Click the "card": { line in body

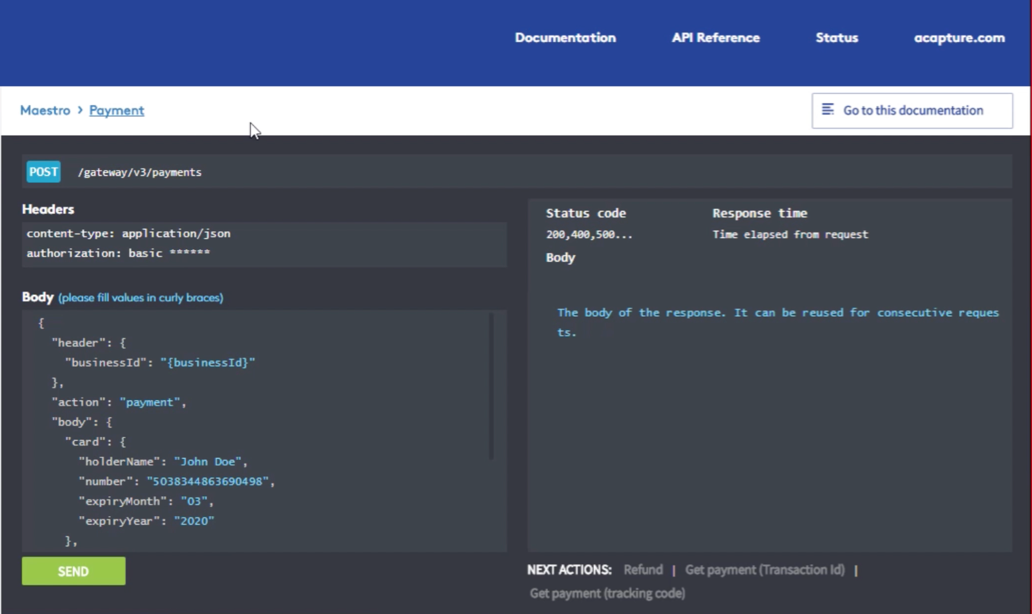95,442
